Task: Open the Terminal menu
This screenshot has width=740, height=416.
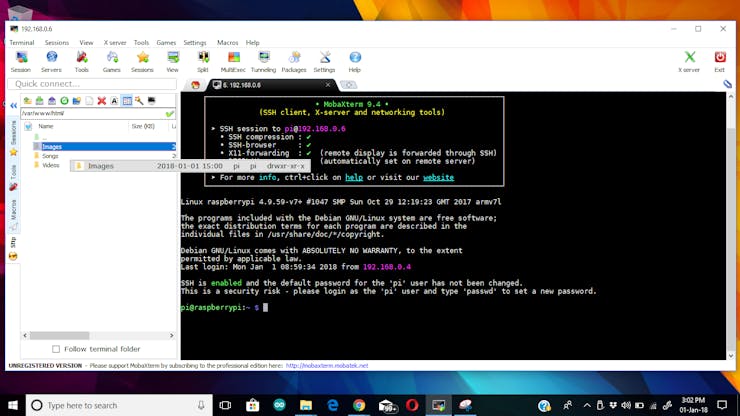Action: tap(22, 42)
